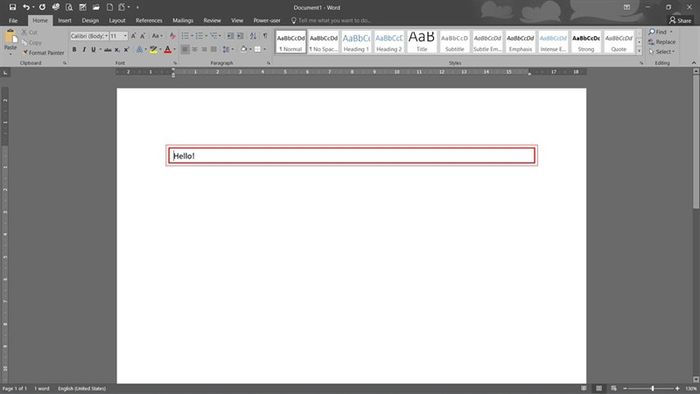700x394 pixels.
Task: Open the font name dropdown Calibri (Body)
Action: pos(106,36)
